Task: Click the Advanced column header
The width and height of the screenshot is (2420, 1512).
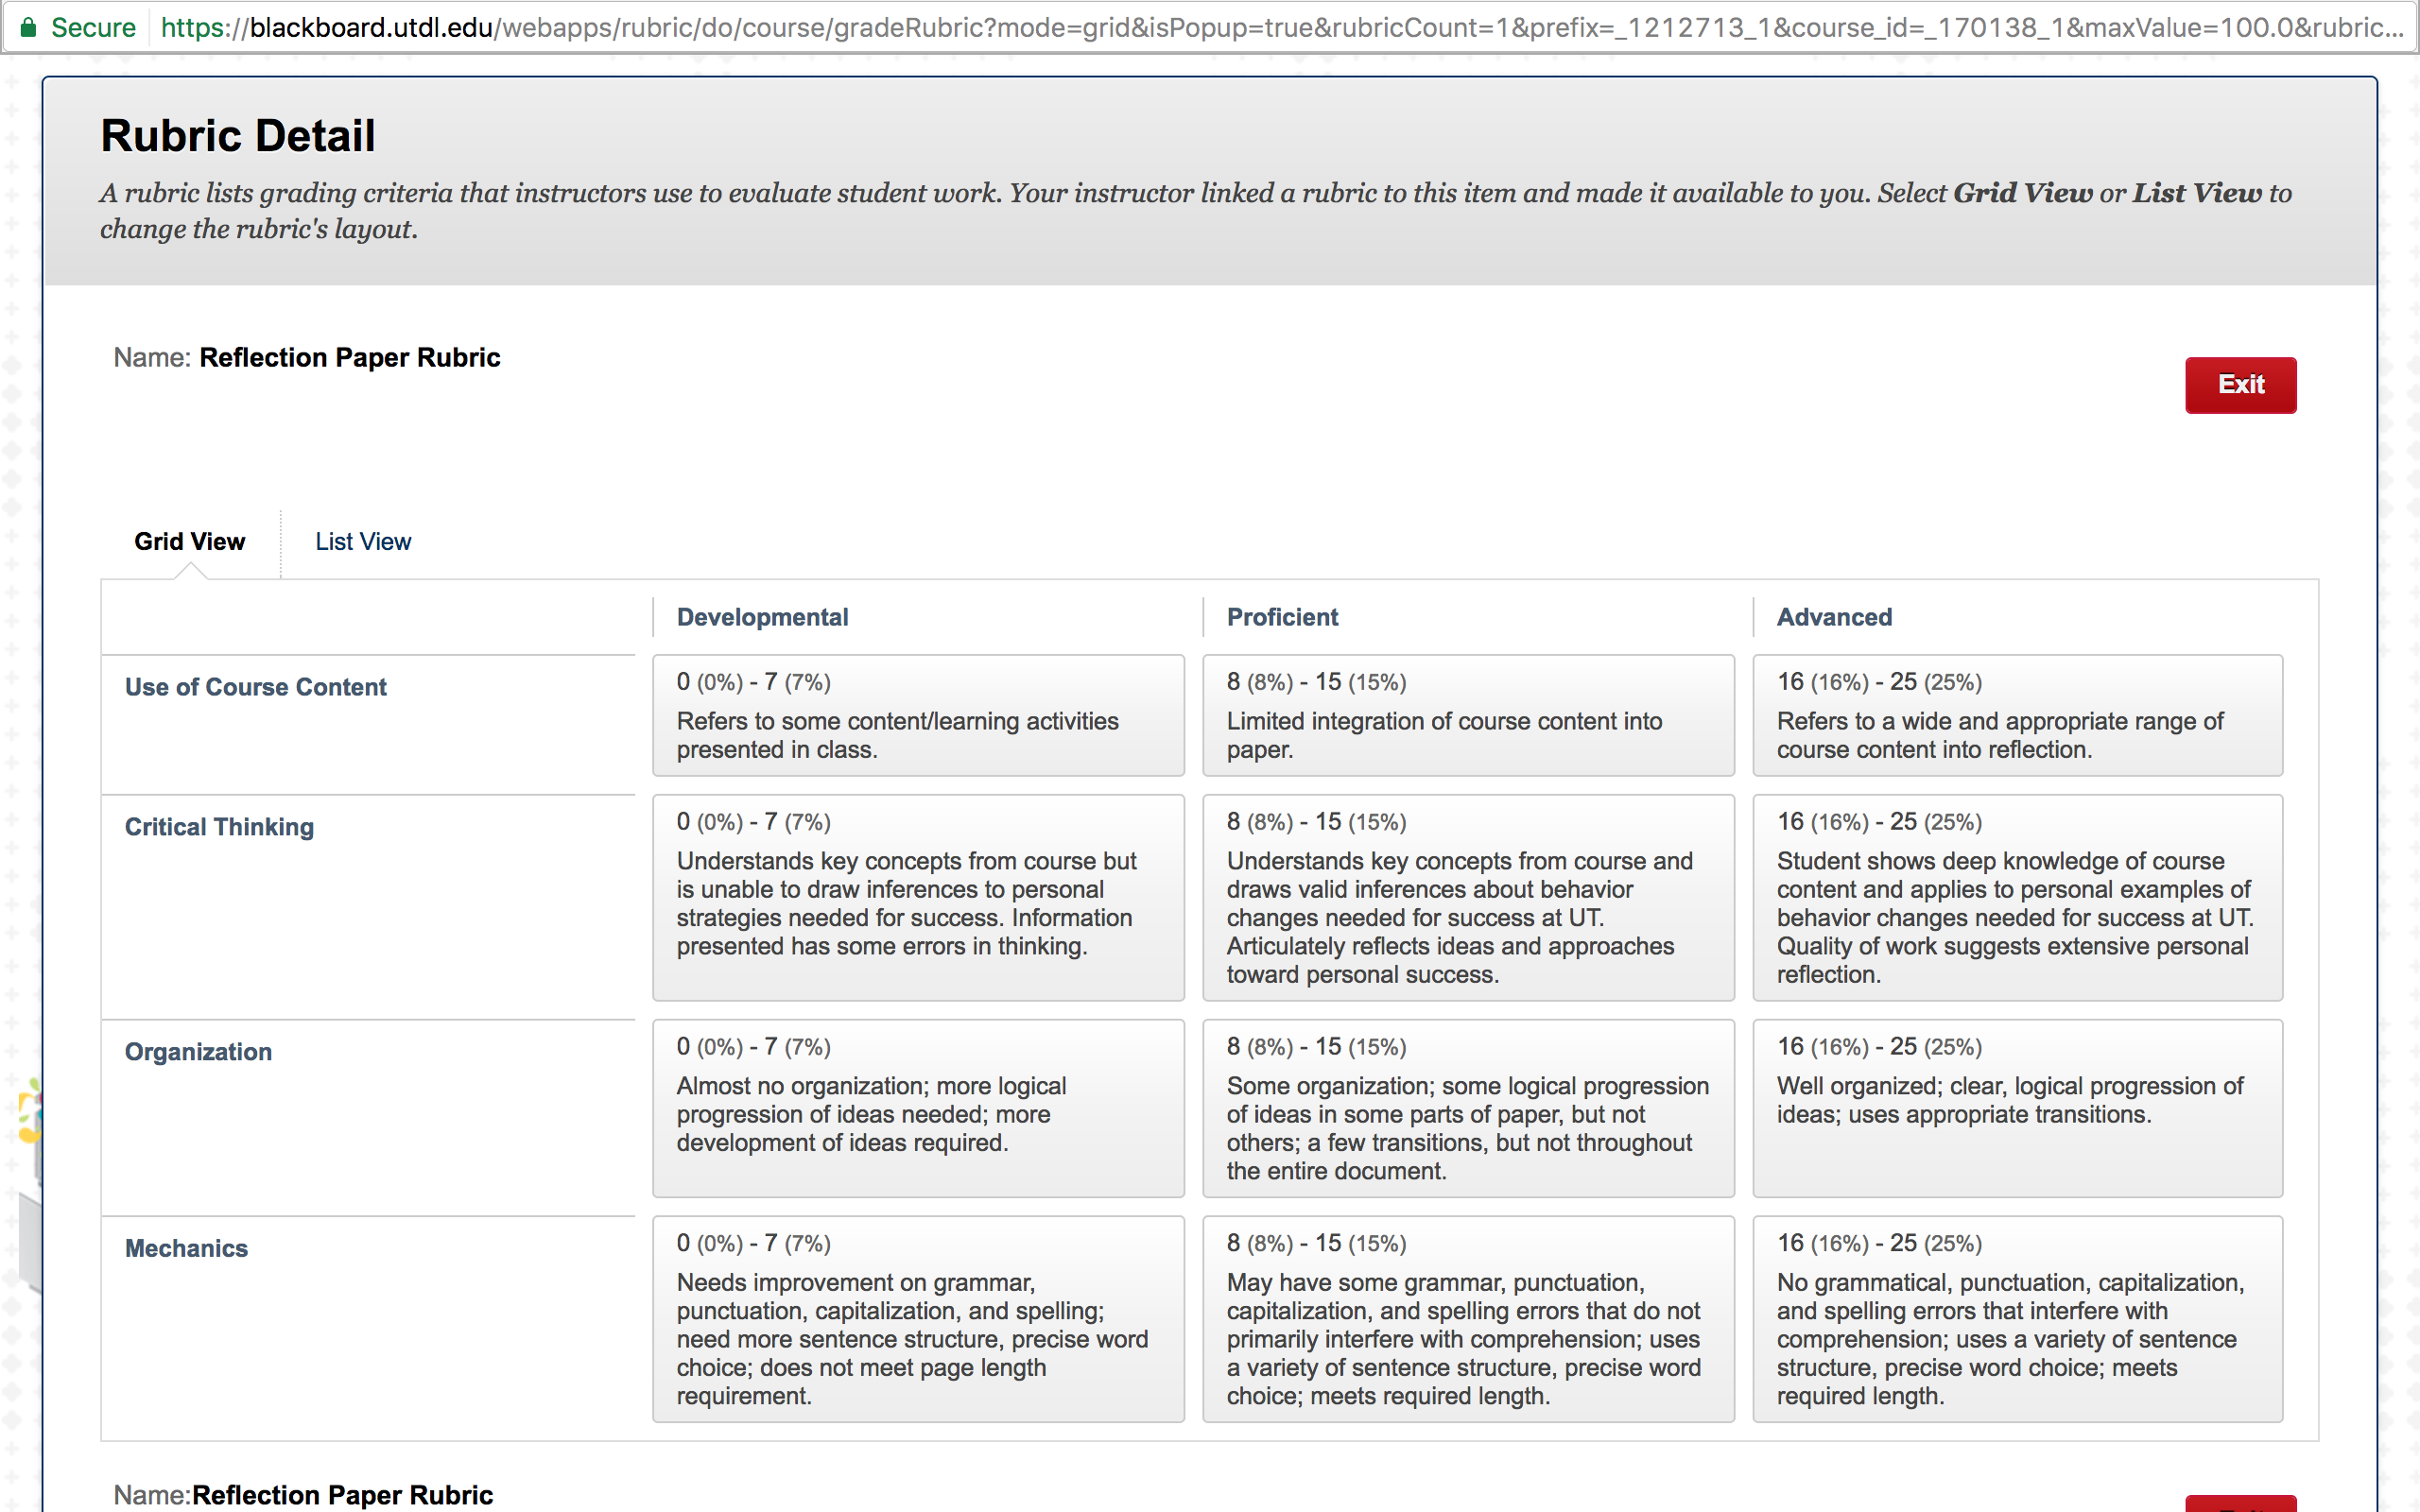Action: click(1834, 617)
